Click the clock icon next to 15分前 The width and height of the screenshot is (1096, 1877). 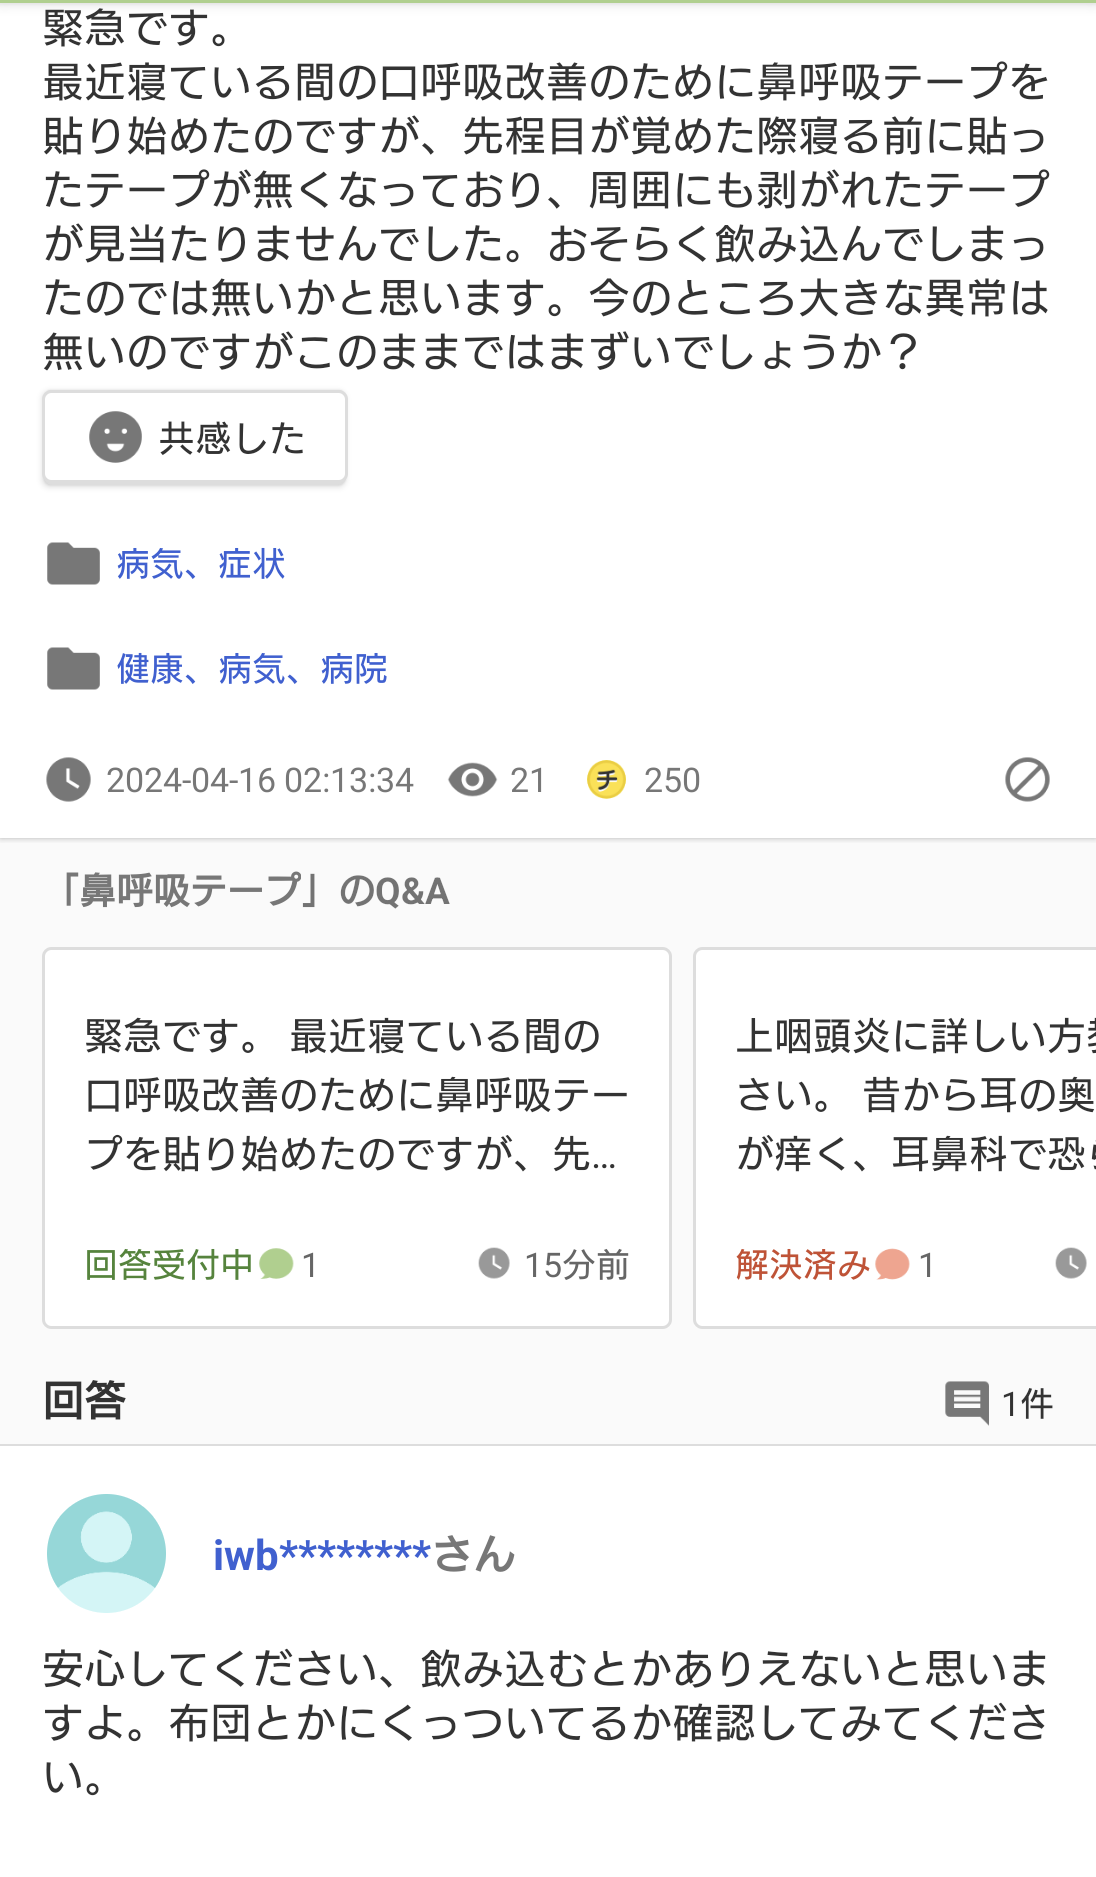(x=494, y=1264)
